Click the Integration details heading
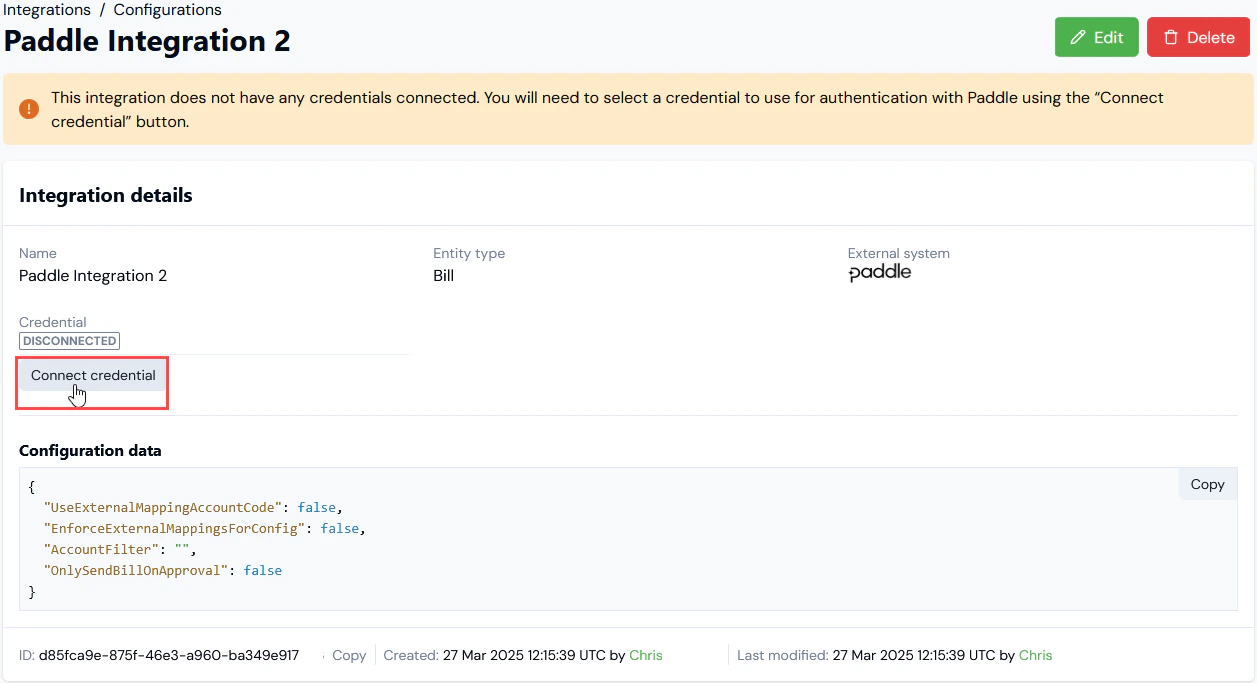The width and height of the screenshot is (1257, 683). (x=106, y=195)
